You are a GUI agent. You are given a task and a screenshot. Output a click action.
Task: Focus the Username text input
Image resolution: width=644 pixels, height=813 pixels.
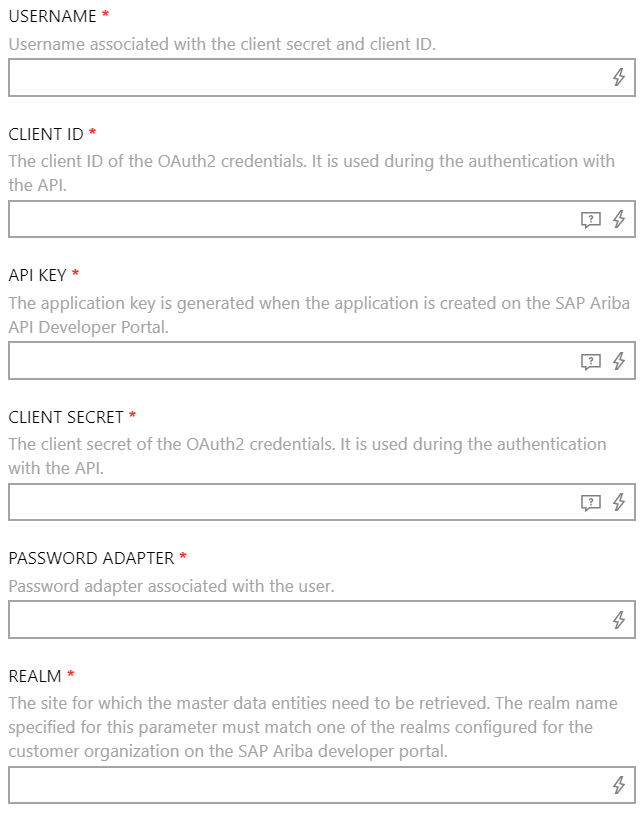pos(300,78)
